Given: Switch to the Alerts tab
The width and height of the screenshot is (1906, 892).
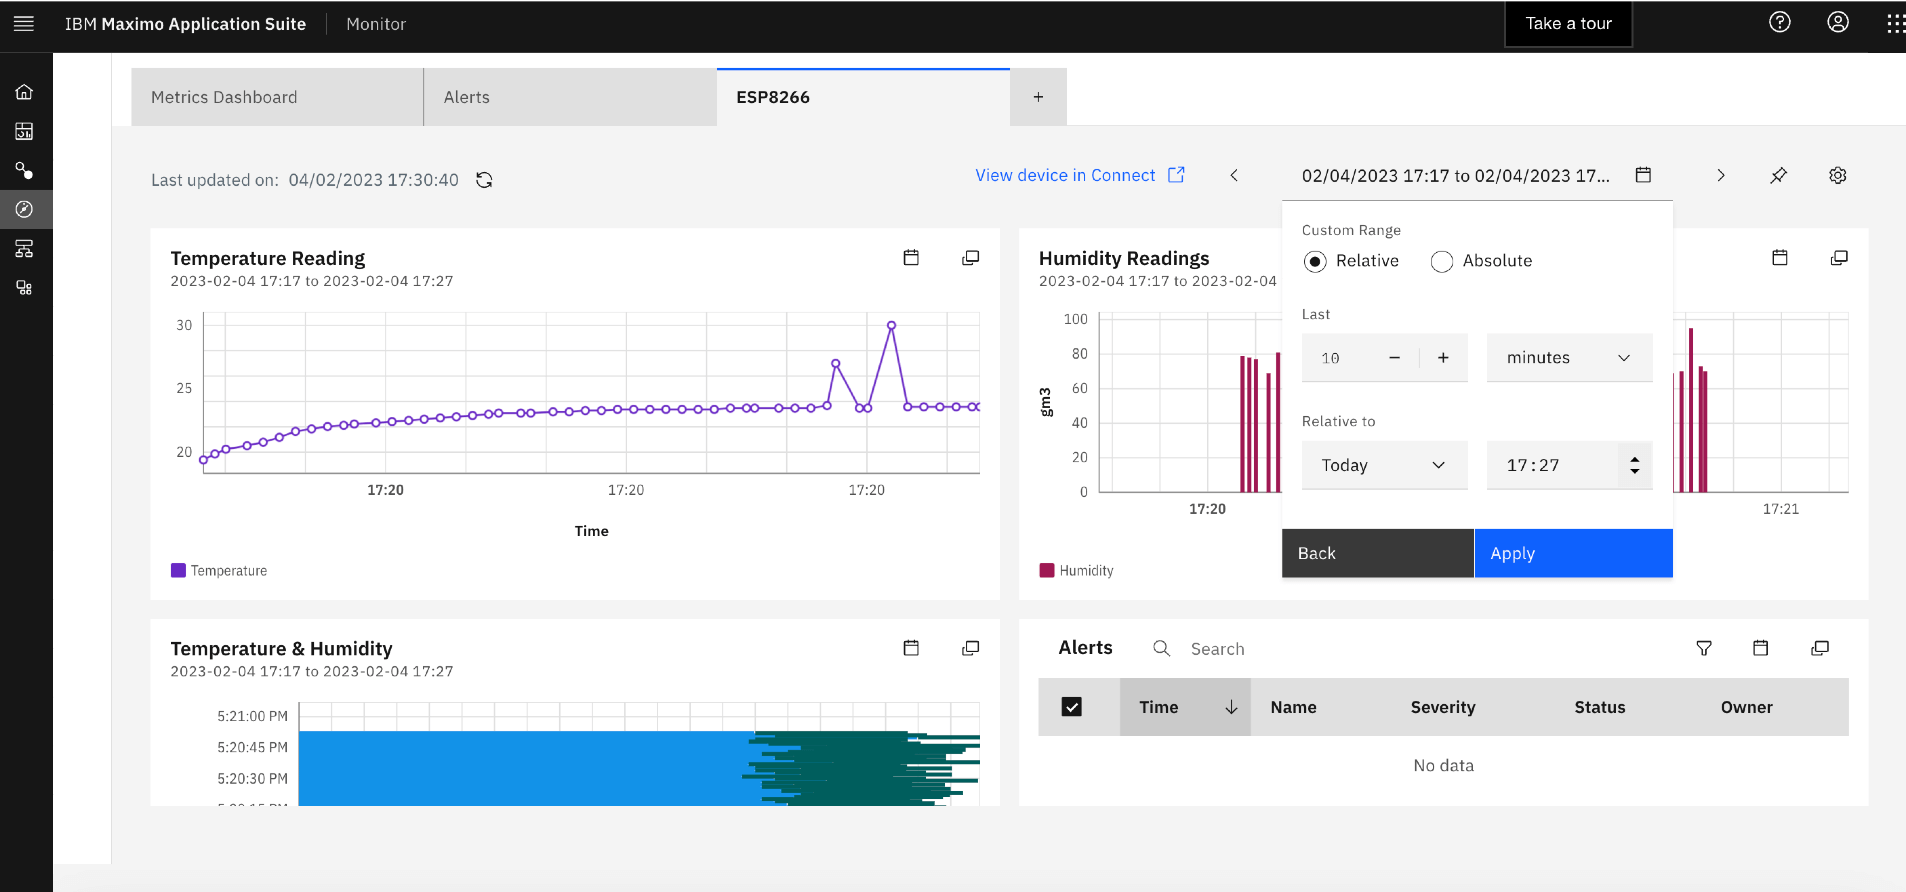Looking at the screenshot, I should pos(570,97).
